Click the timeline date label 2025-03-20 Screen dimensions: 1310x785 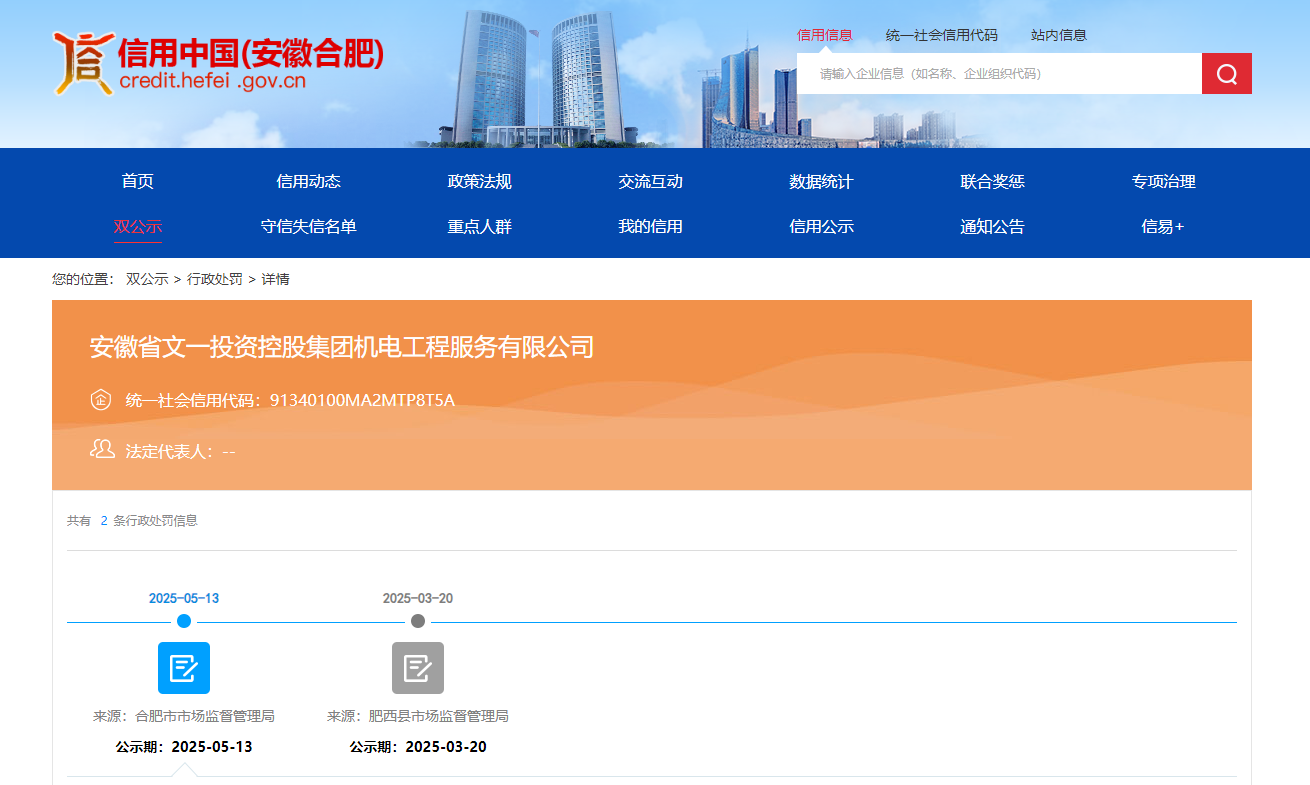[418, 598]
